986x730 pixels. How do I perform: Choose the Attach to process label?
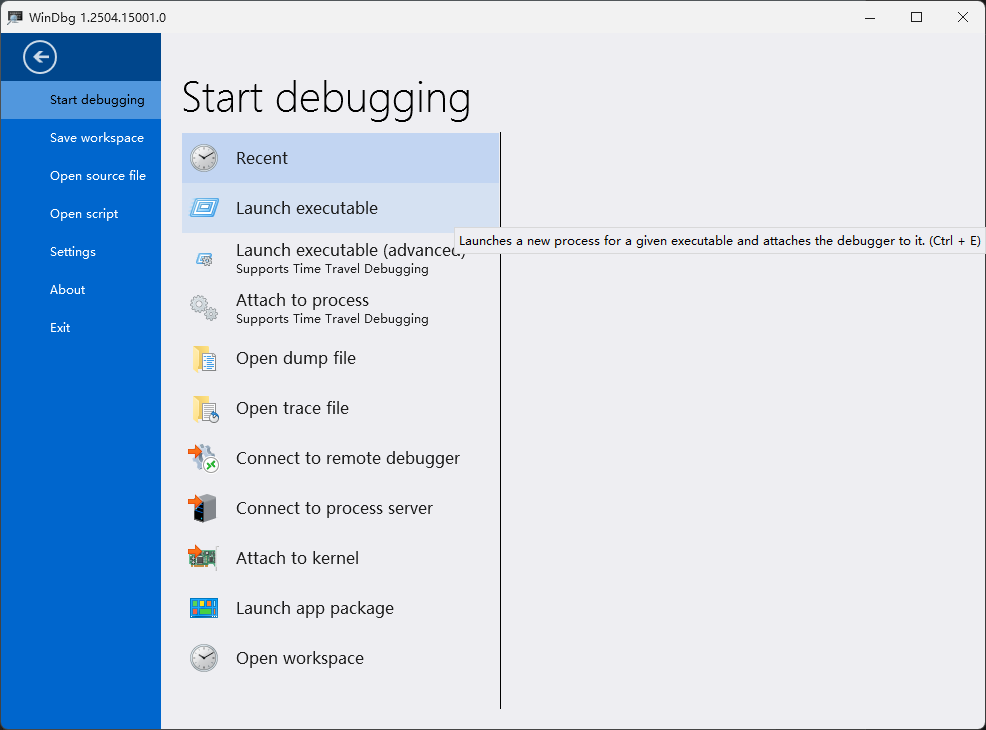point(302,301)
